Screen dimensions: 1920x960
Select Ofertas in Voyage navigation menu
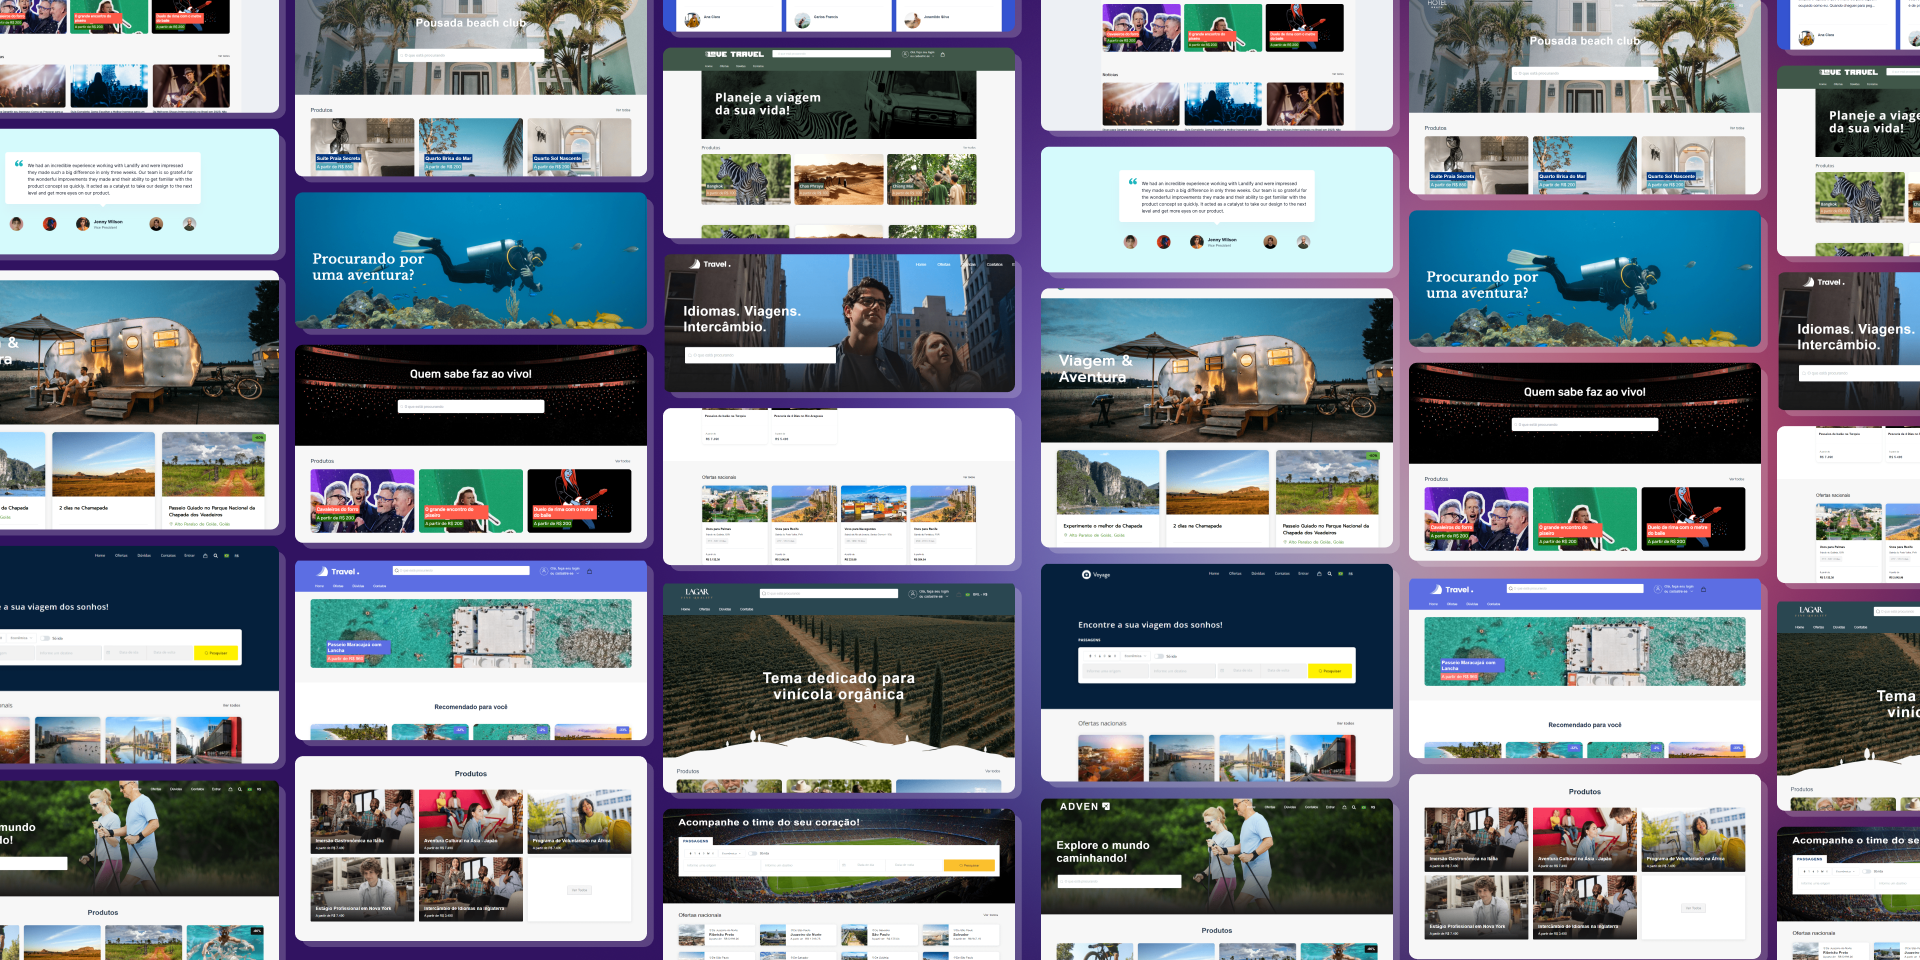click(1235, 574)
